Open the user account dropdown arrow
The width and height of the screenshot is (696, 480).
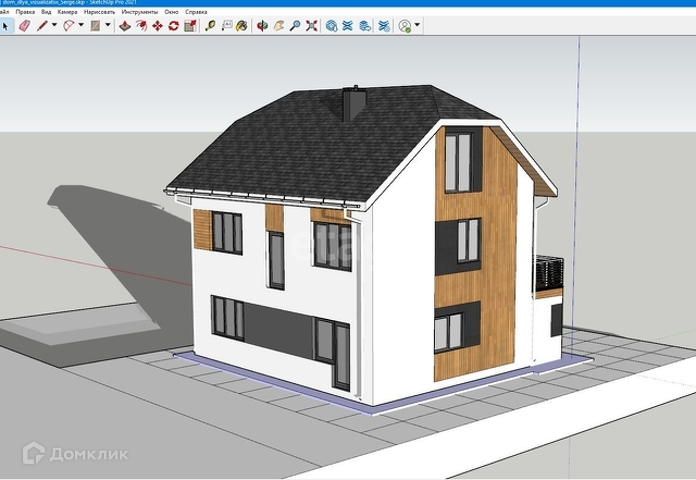click(x=417, y=25)
